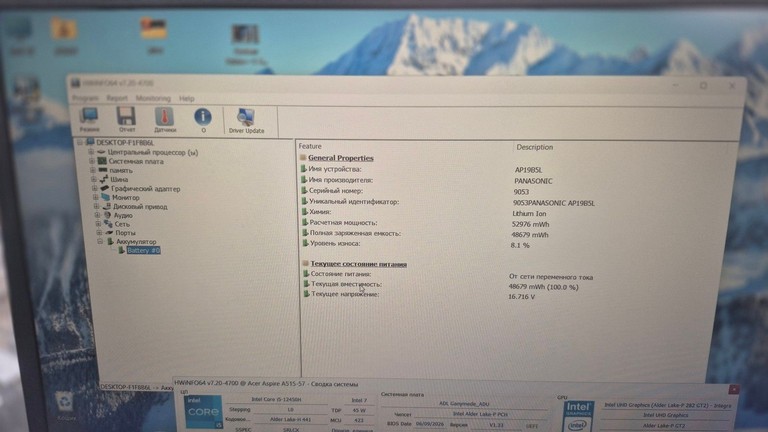
Task: Click the PANASONIC manufacturer value
Action: (533, 181)
